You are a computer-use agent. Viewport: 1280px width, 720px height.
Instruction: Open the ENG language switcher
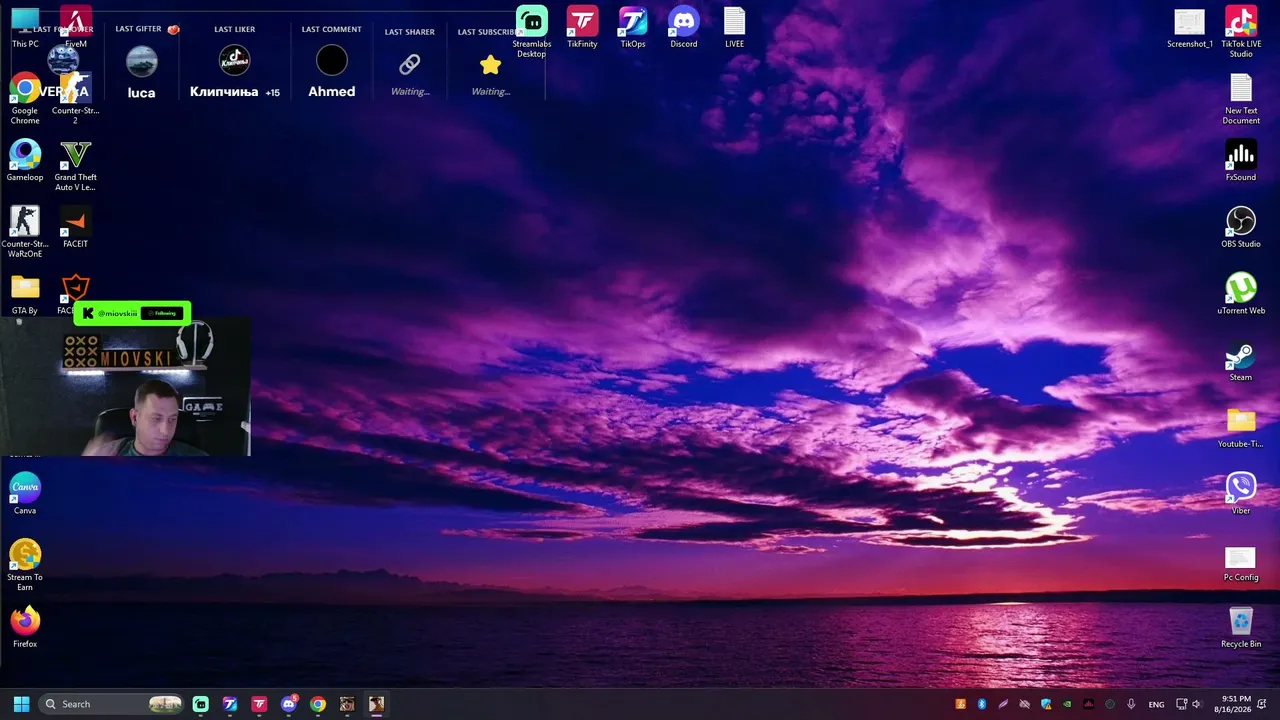pyautogui.click(x=1156, y=704)
